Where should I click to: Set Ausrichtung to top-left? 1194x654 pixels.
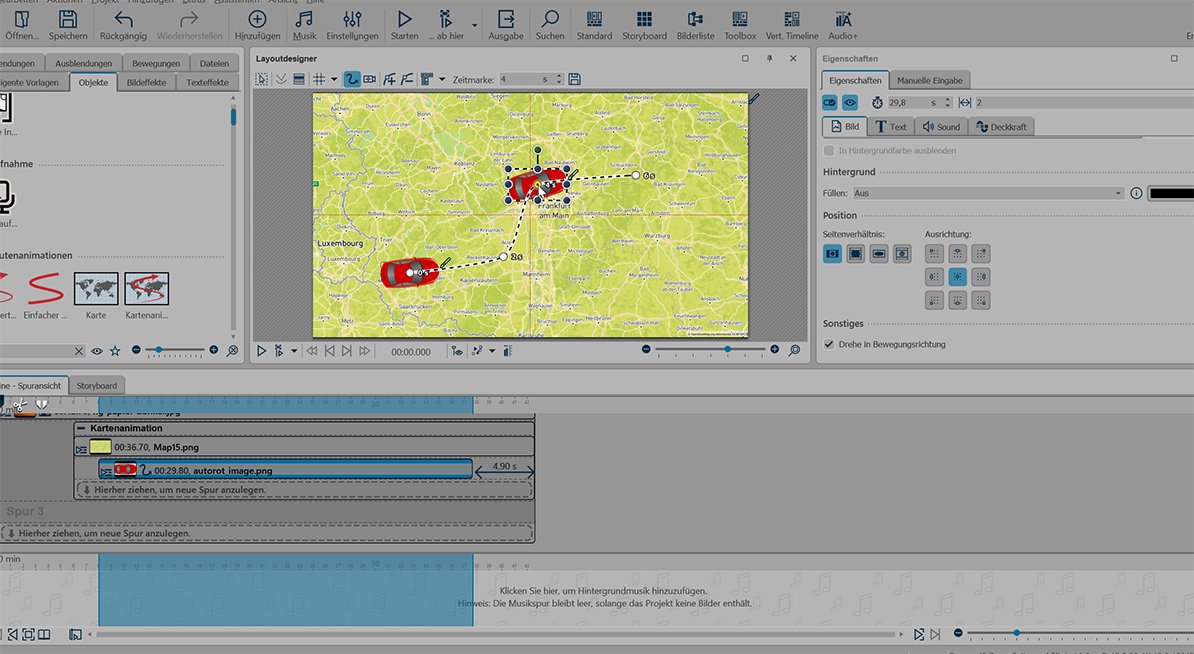click(x=934, y=254)
